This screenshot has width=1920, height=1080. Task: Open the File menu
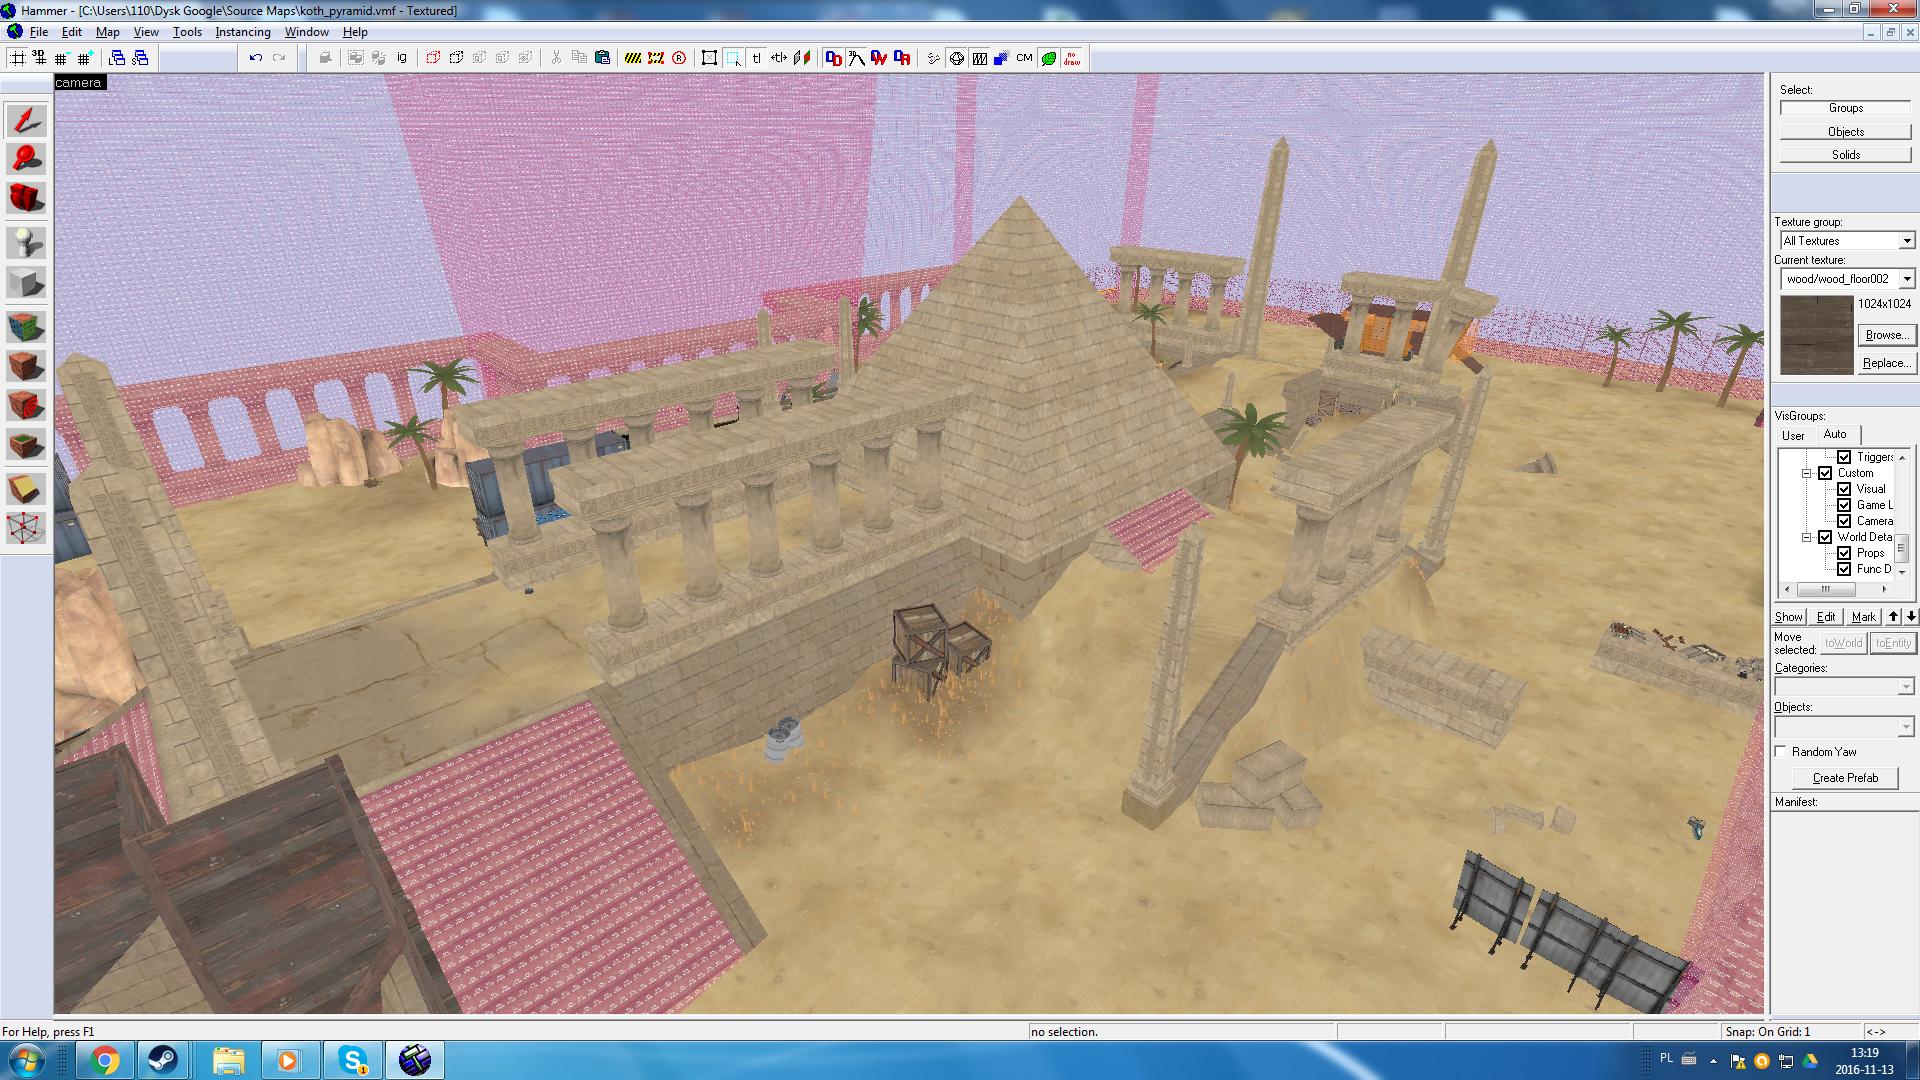(39, 32)
